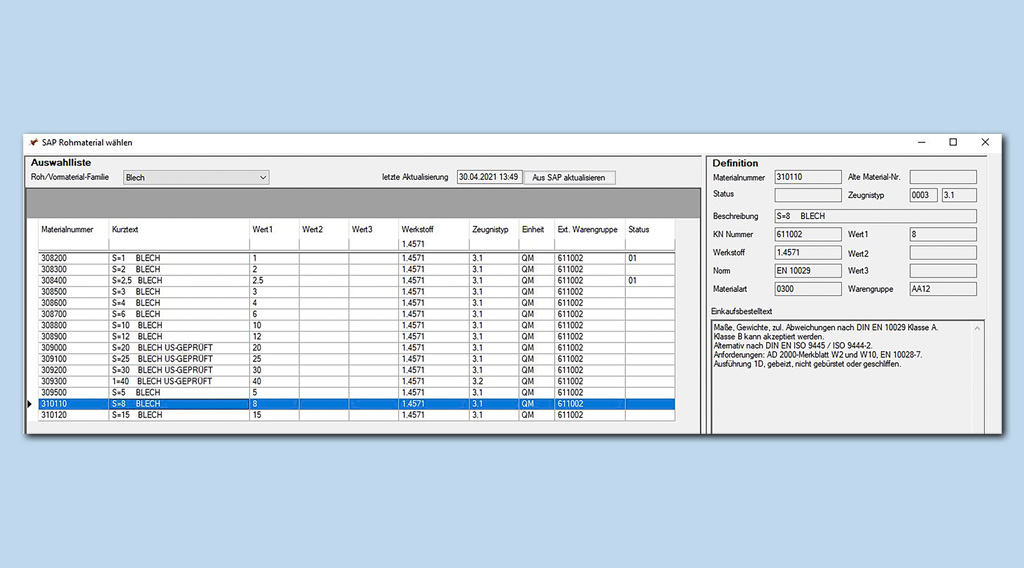Click the Aus SAP aktualisieren button
This screenshot has height=568, width=1024.
pyautogui.click(x=570, y=178)
